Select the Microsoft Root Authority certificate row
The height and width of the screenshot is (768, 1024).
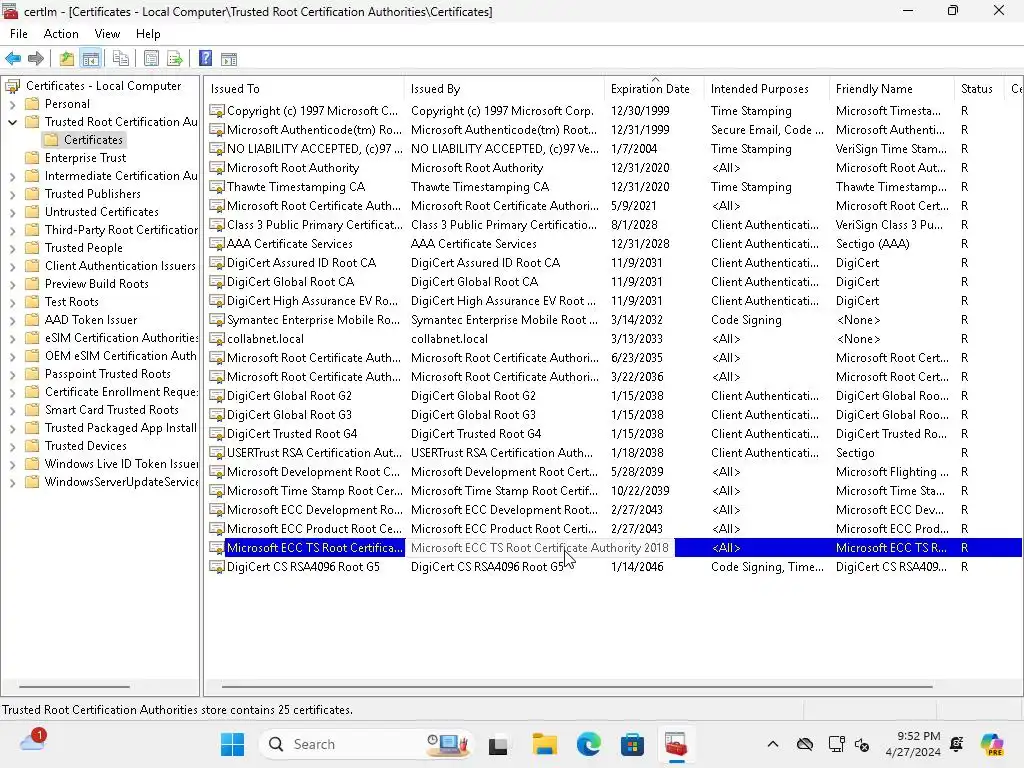coord(614,168)
